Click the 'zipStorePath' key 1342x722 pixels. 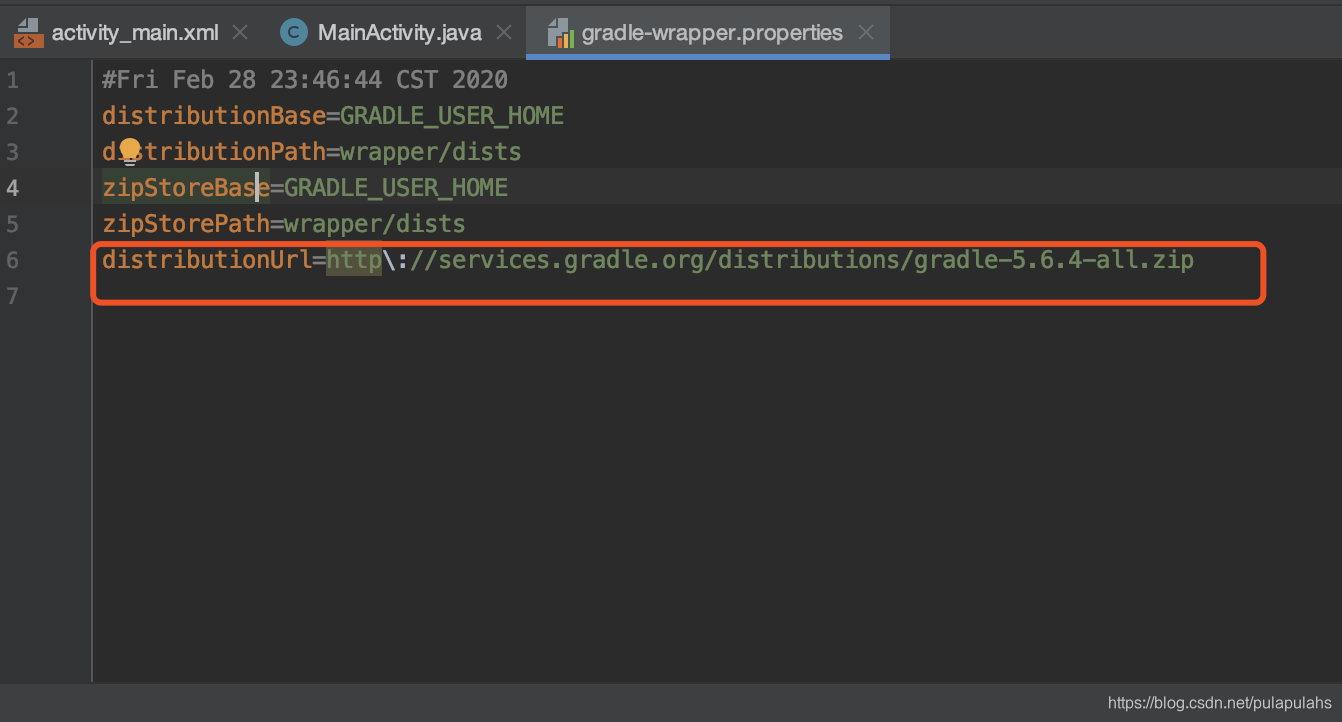tap(186, 224)
